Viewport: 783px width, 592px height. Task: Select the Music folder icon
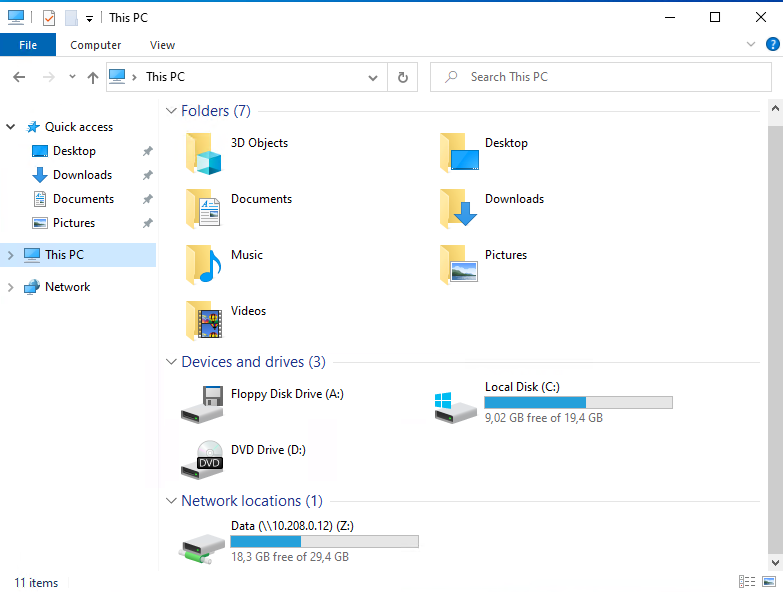coord(203,265)
